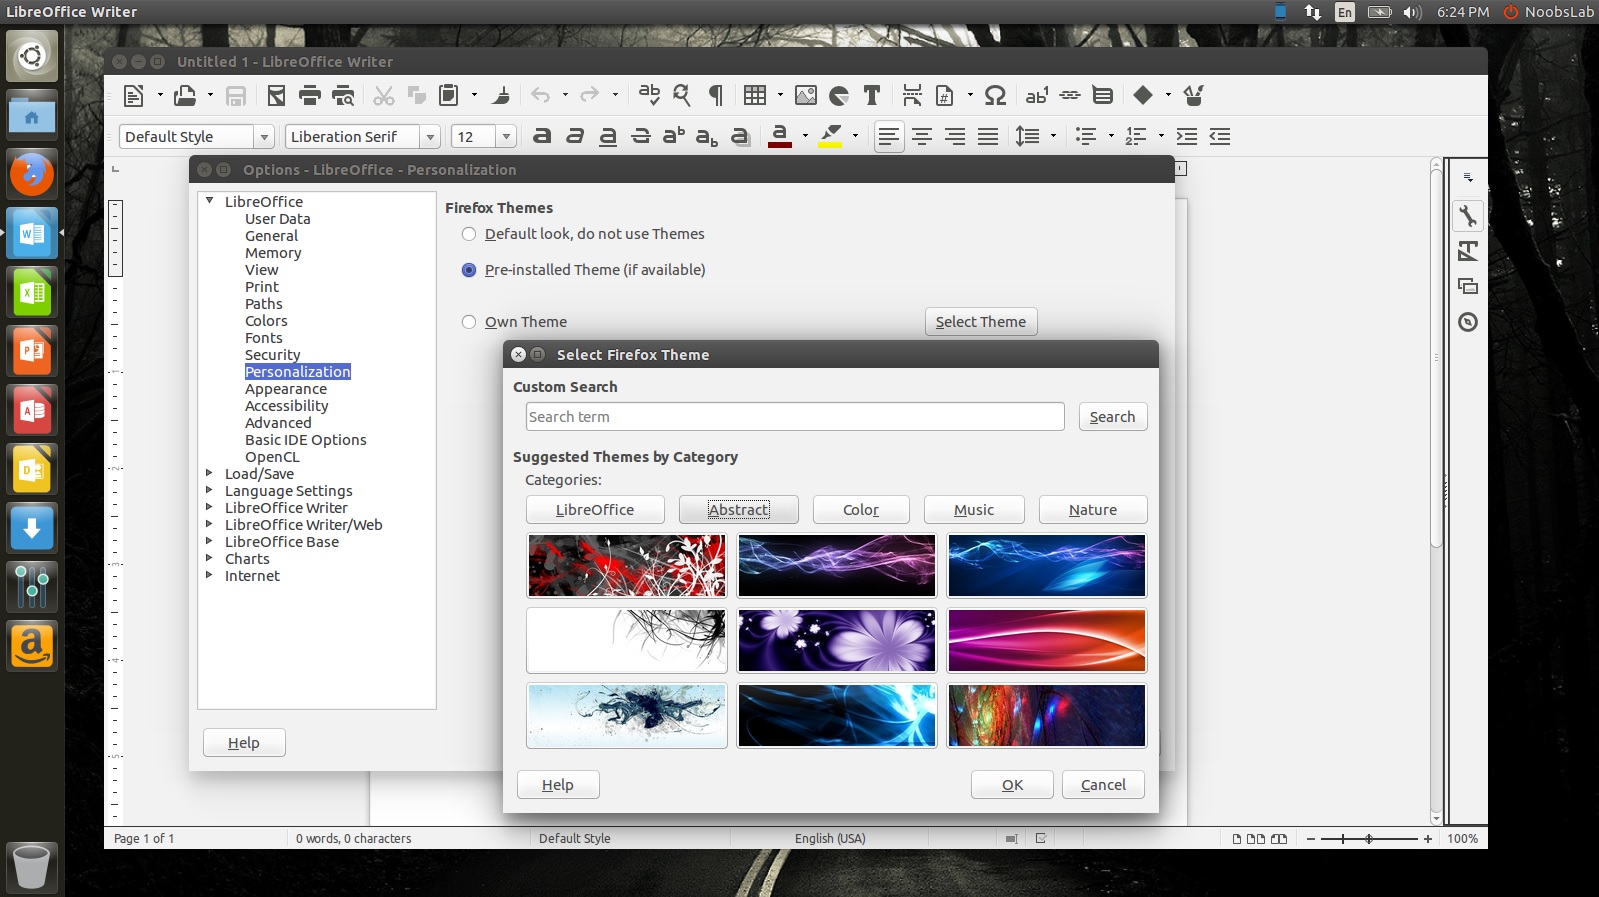Click the Justified alignment icon

click(x=988, y=137)
